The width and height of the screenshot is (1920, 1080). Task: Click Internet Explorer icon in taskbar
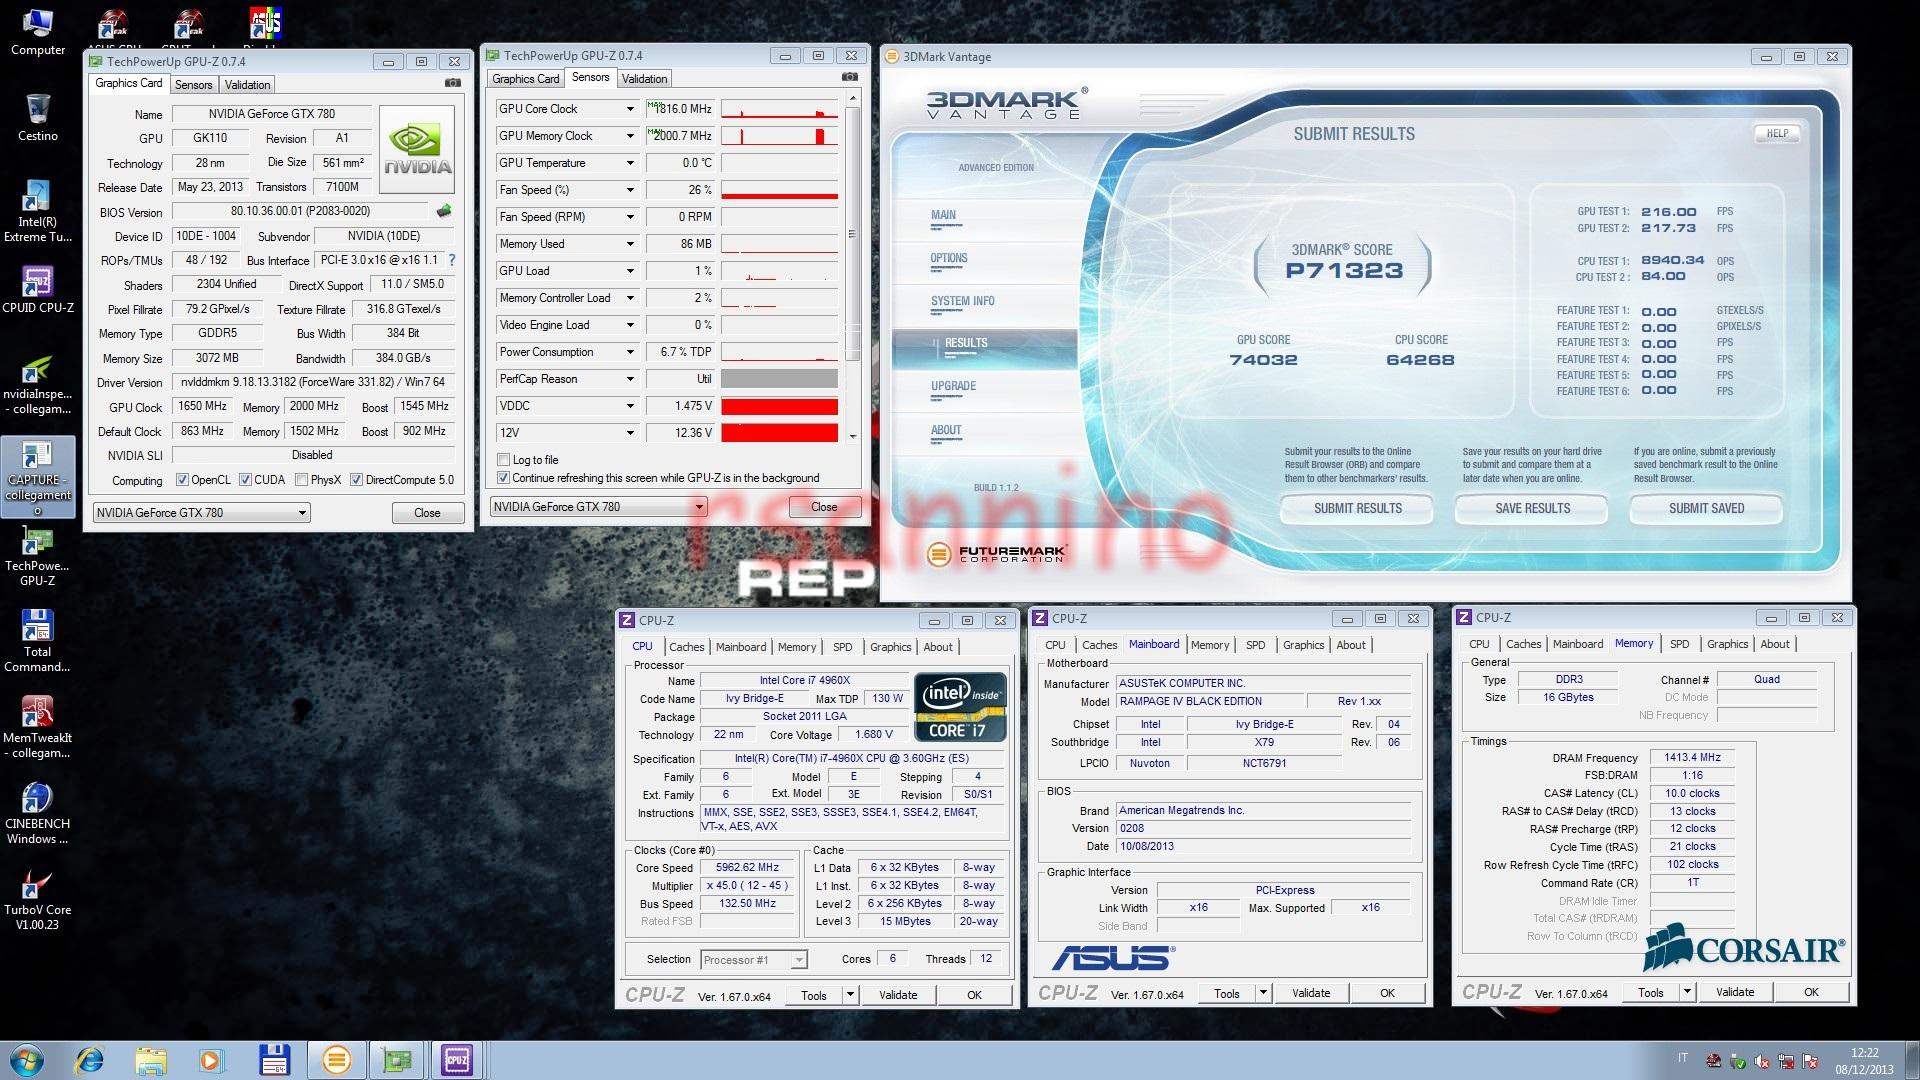[89, 1060]
